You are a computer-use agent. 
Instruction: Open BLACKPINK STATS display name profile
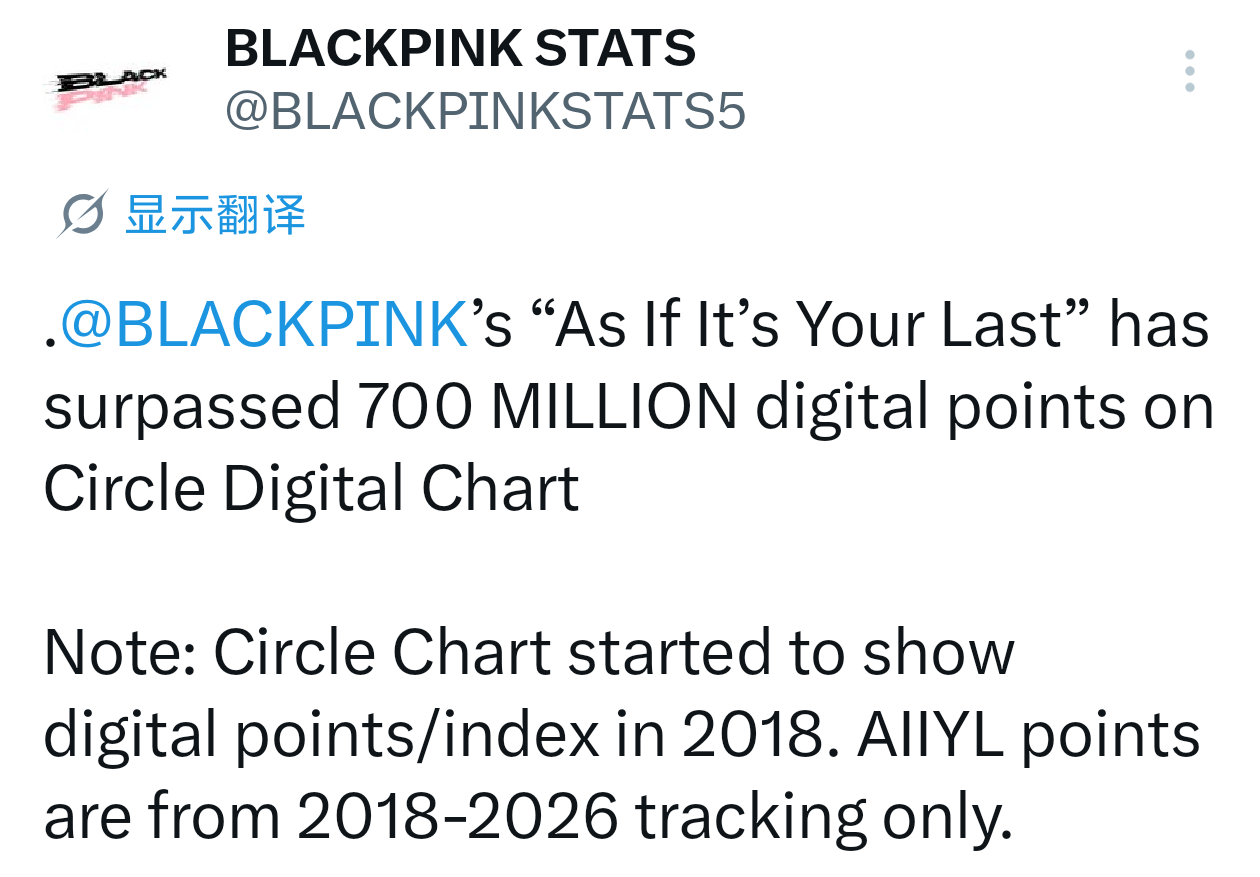pyautogui.click(x=461, y=48)
